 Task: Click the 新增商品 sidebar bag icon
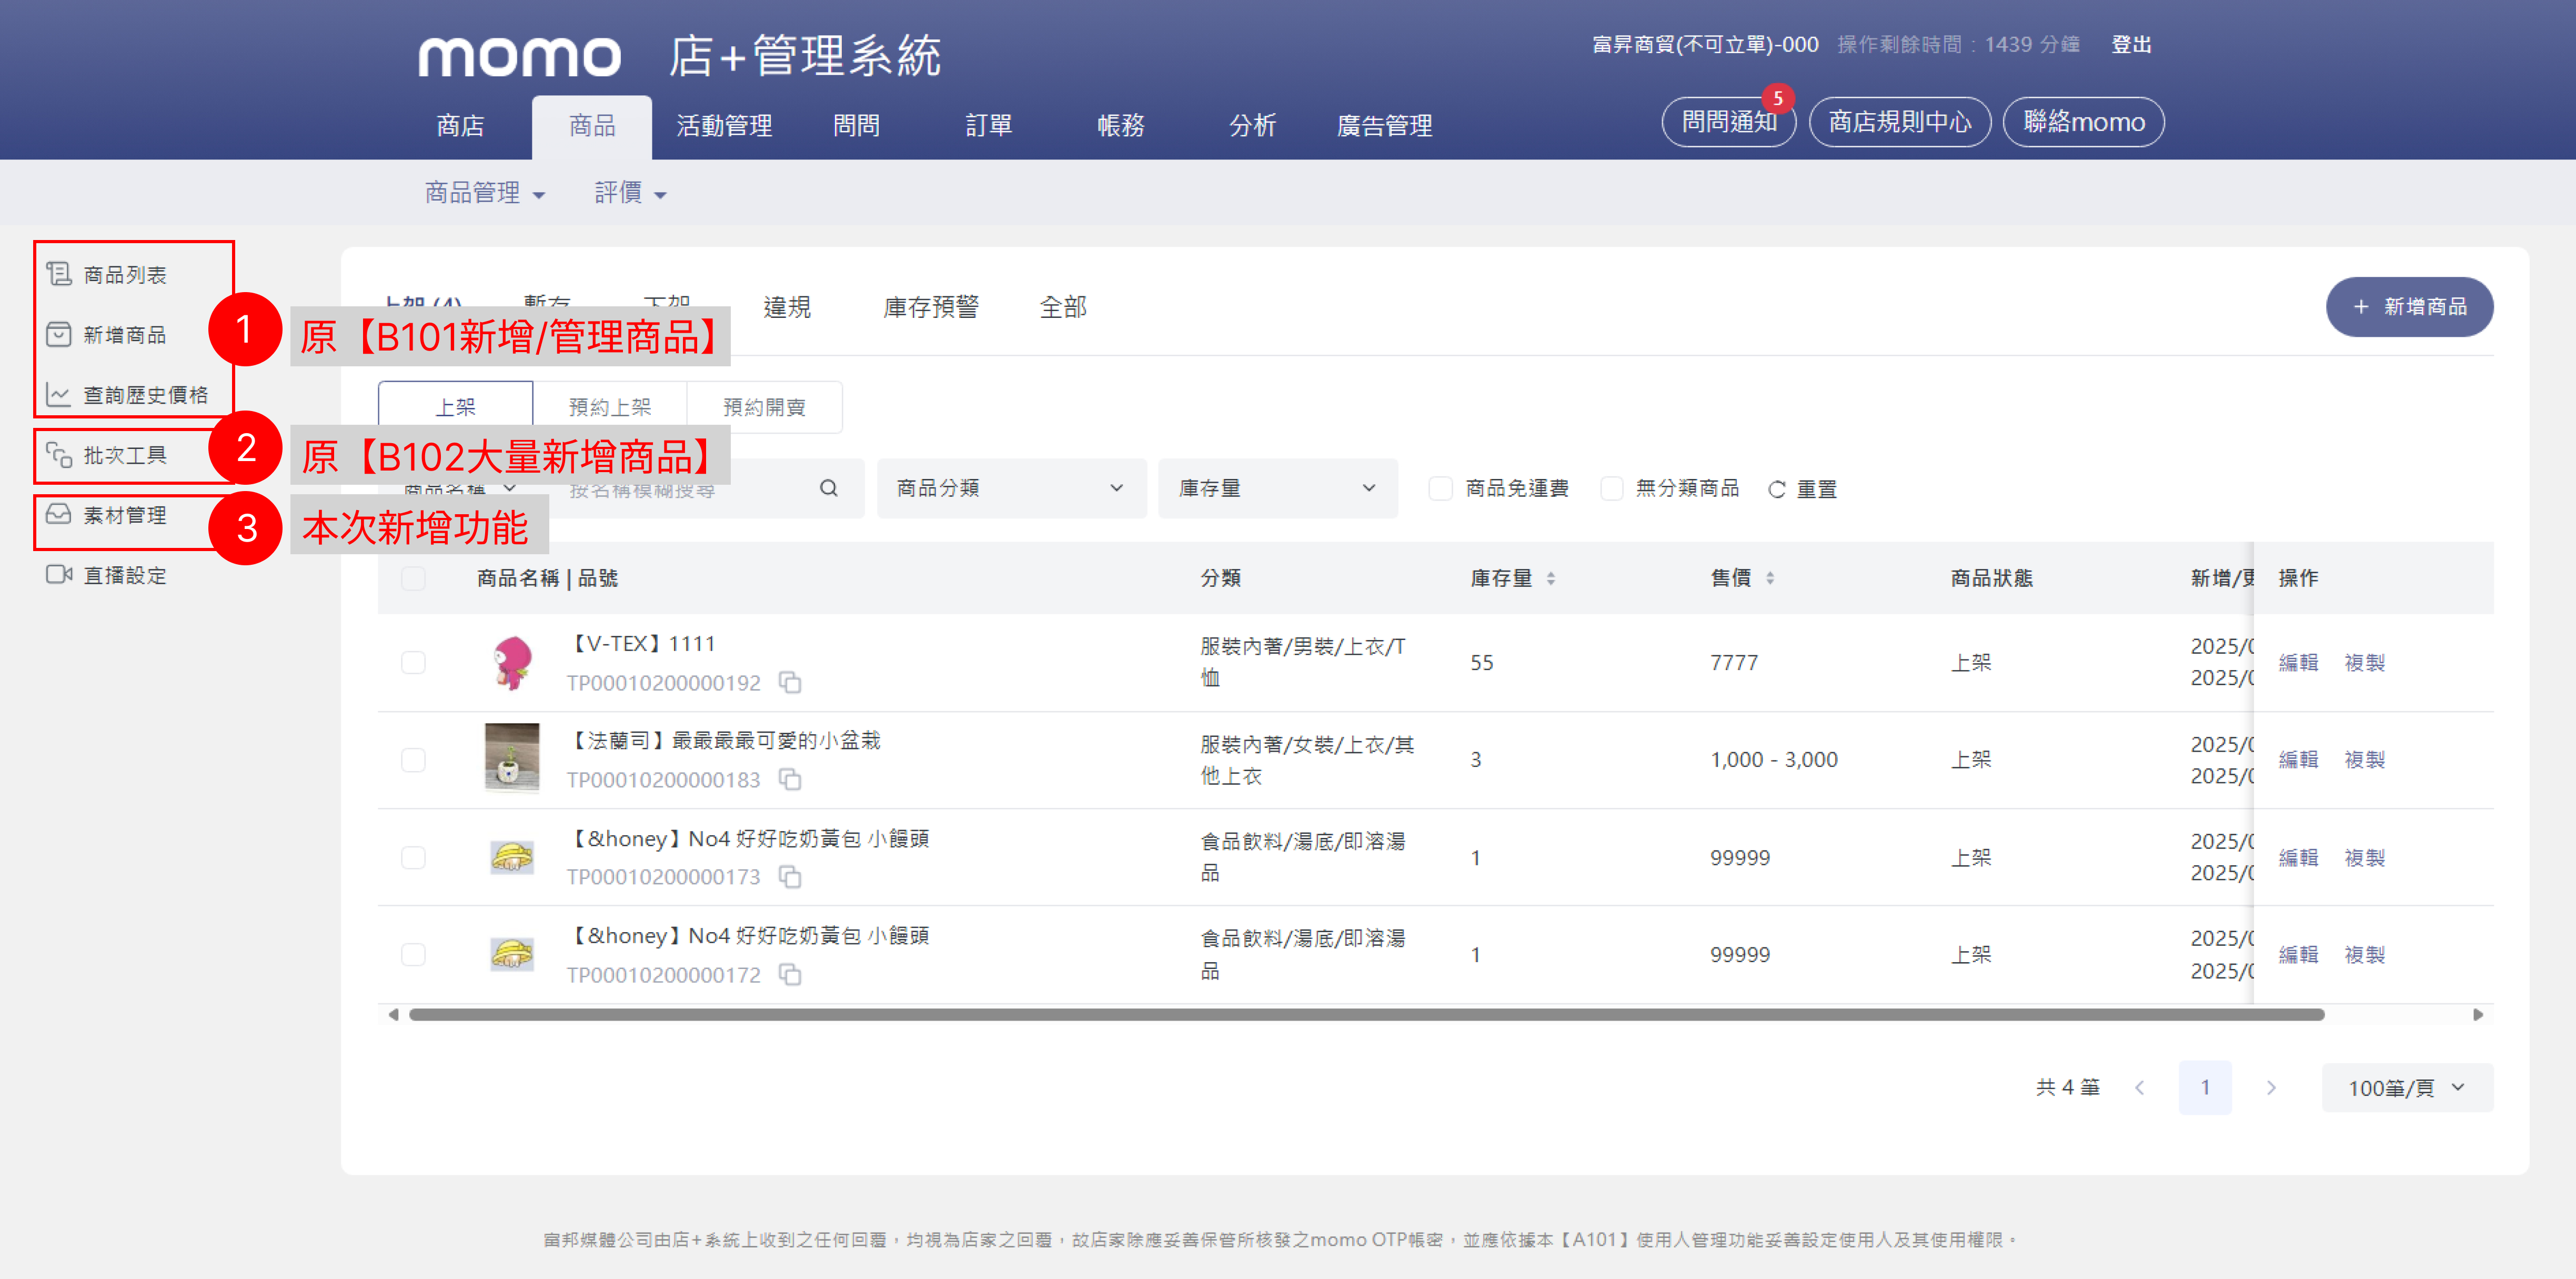click(59, 334)
